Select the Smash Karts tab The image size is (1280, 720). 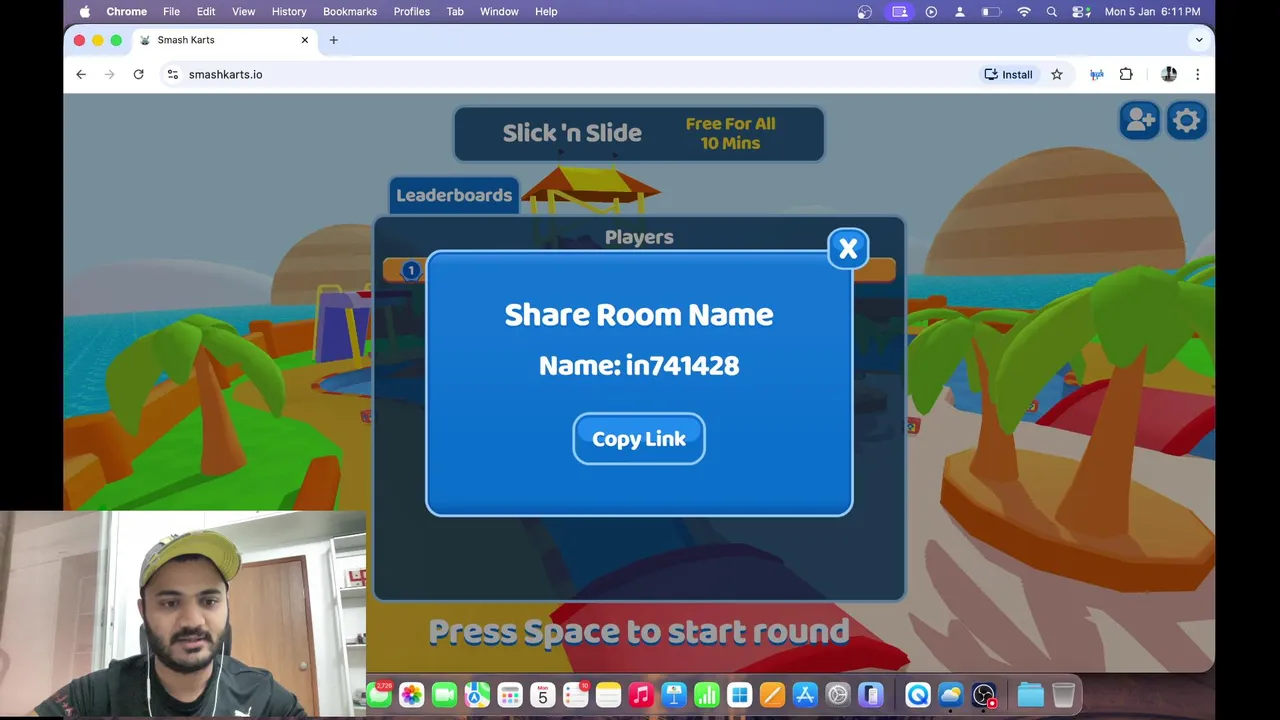tap(224, 40)
